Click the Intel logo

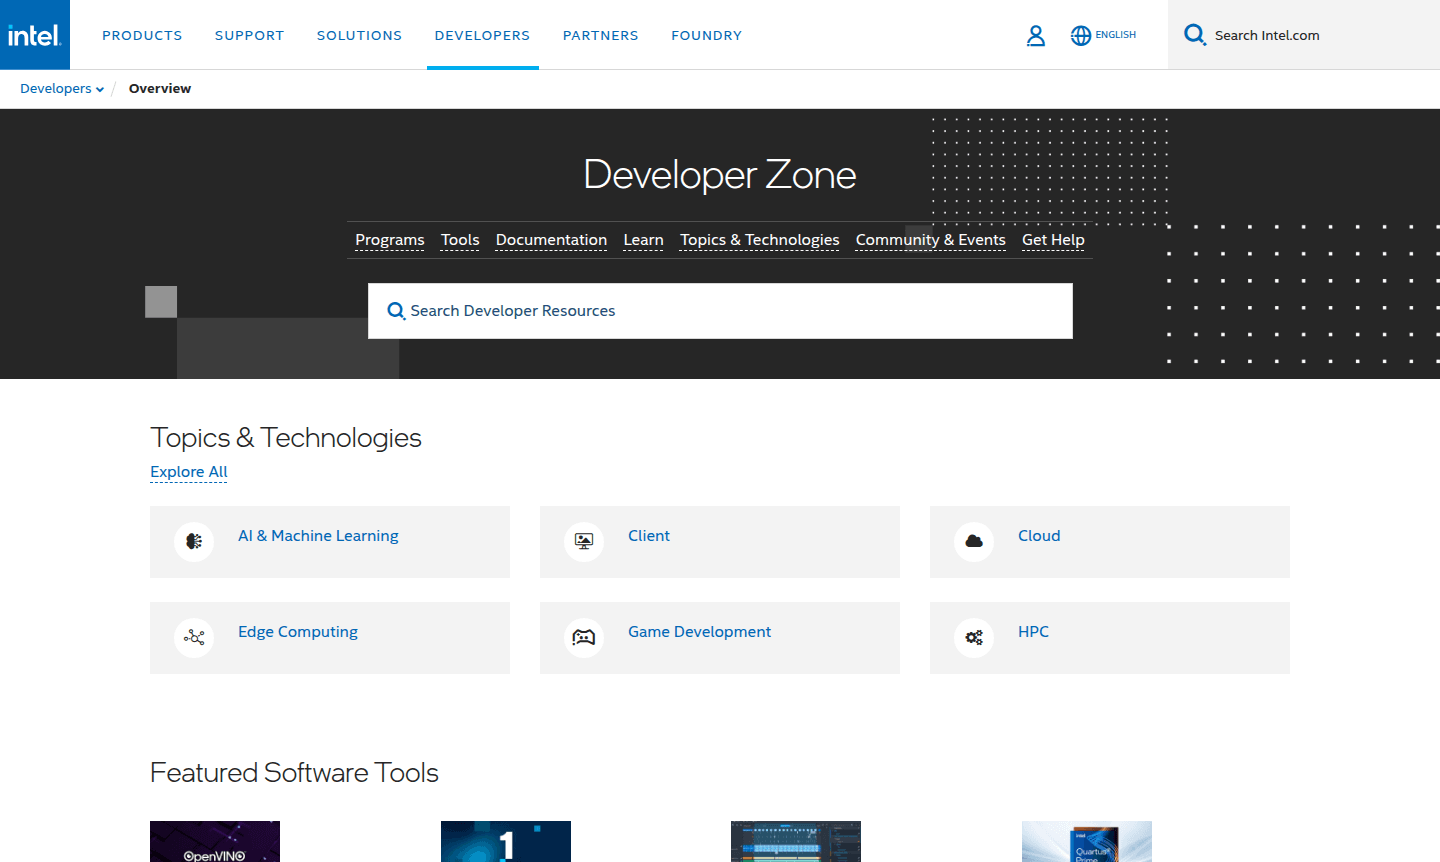click(35, 35)
